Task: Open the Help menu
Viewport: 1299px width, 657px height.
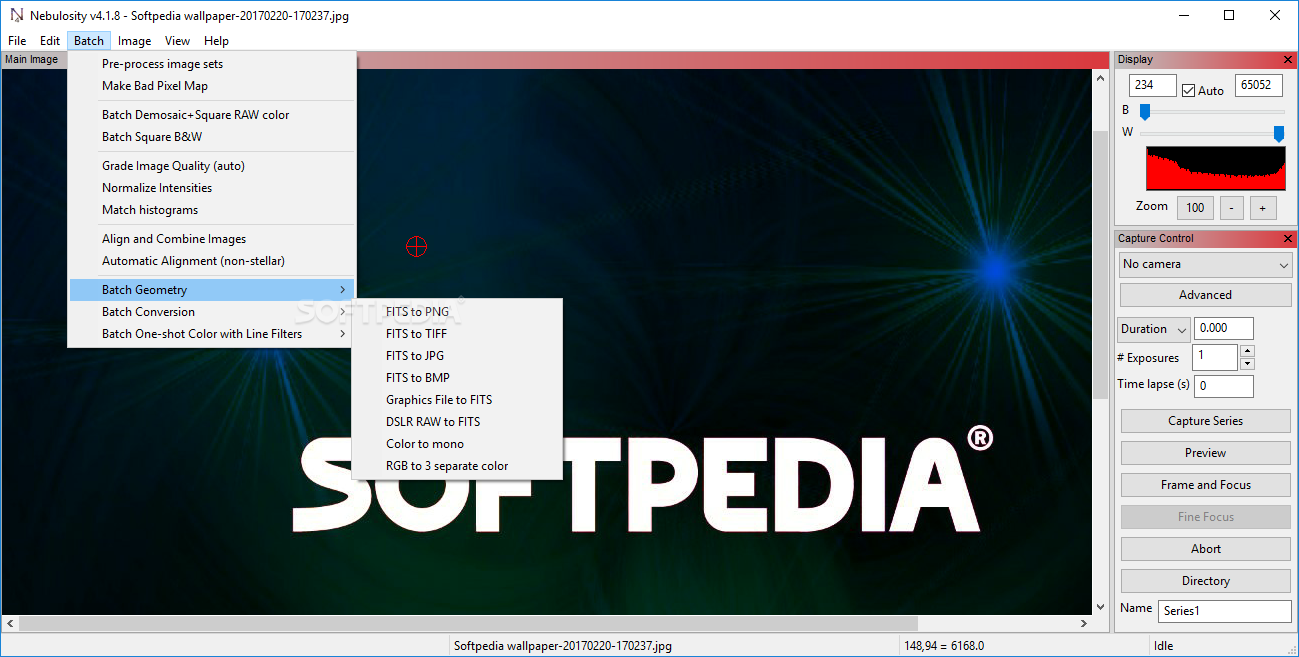Action: (216, 41)
